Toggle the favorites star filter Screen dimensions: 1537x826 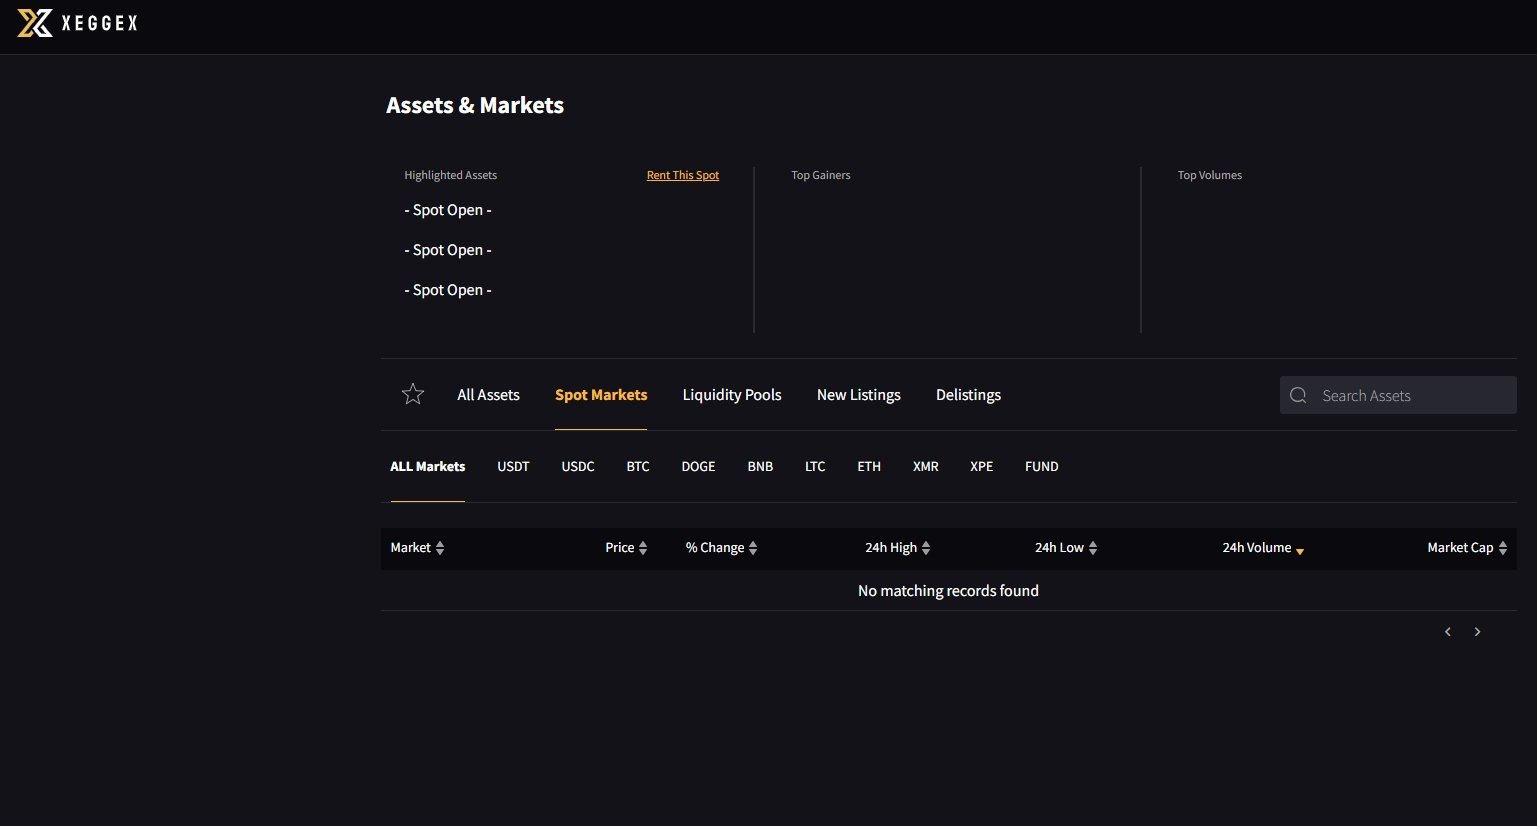click(x=413, y=395)
